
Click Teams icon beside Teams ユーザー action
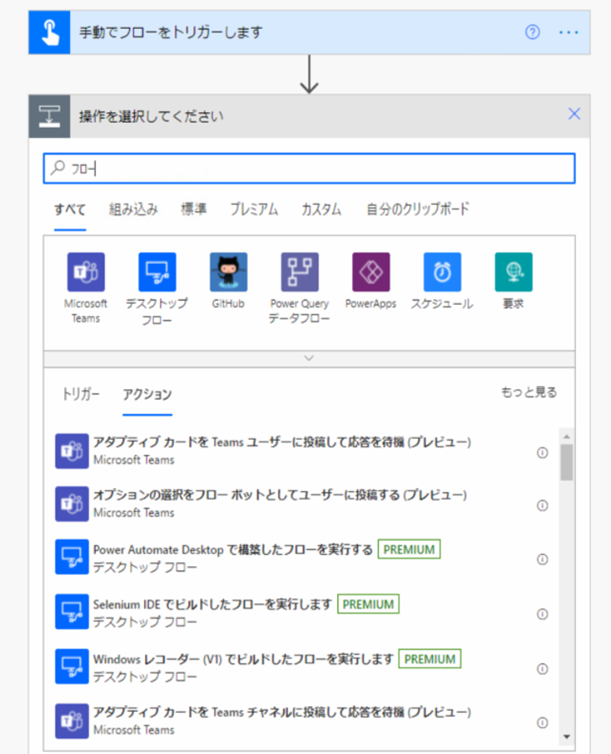tap(72, 451)
